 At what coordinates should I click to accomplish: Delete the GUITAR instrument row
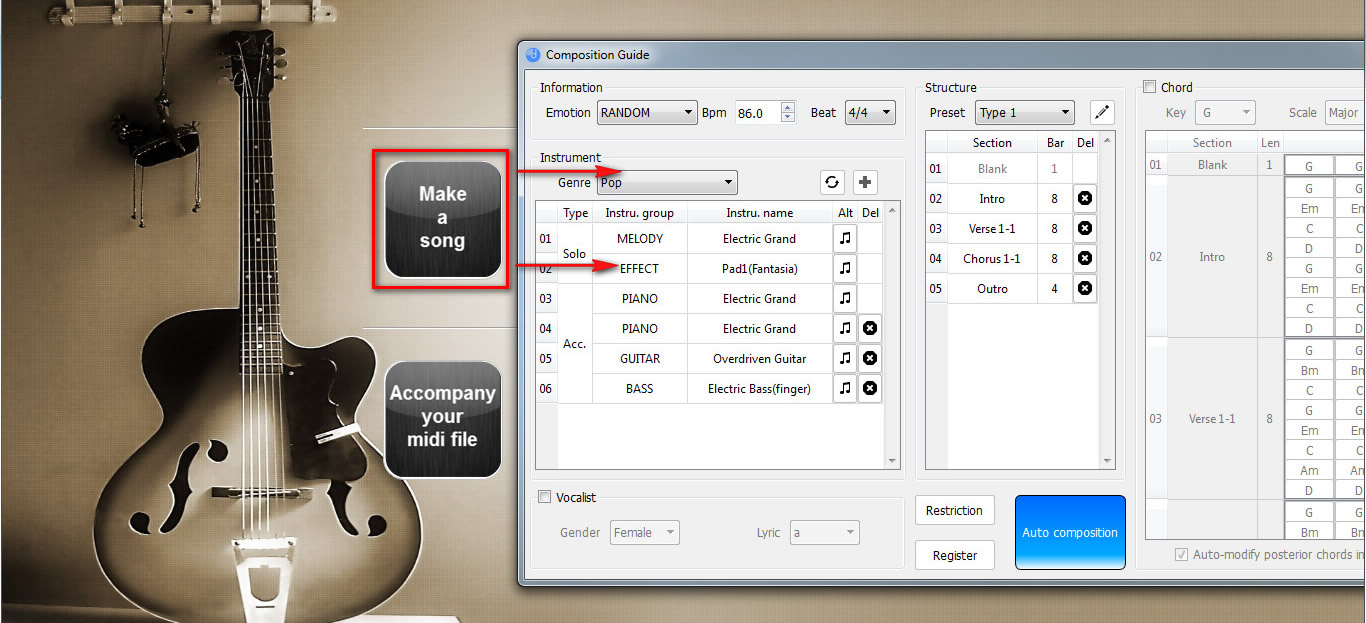point(870,358)
